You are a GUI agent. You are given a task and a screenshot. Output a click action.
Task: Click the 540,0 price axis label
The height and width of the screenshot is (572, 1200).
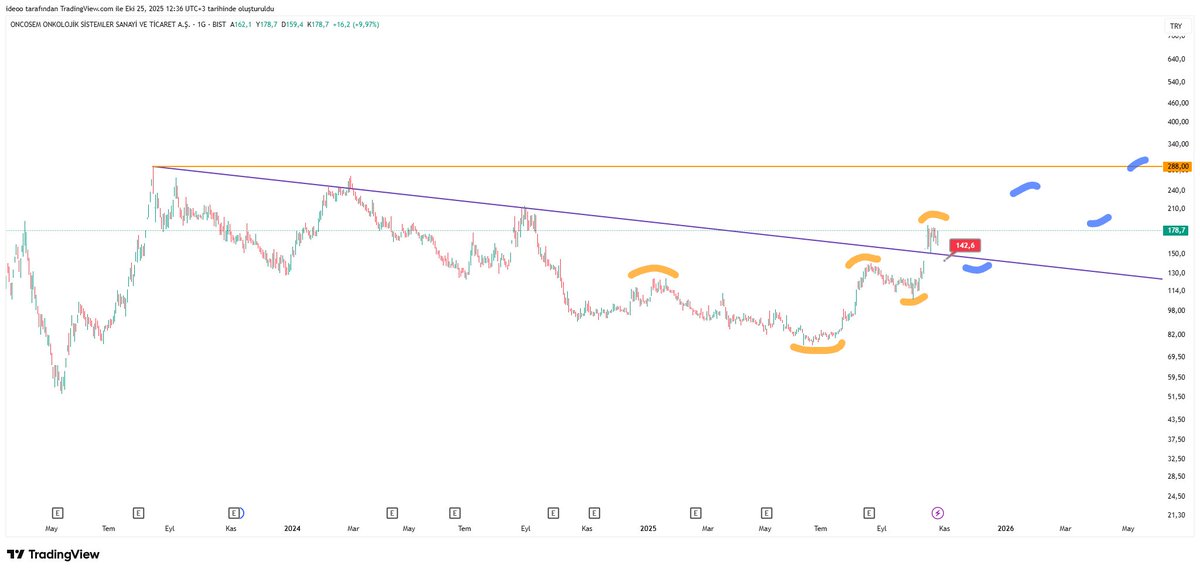tap(1176, 81)
